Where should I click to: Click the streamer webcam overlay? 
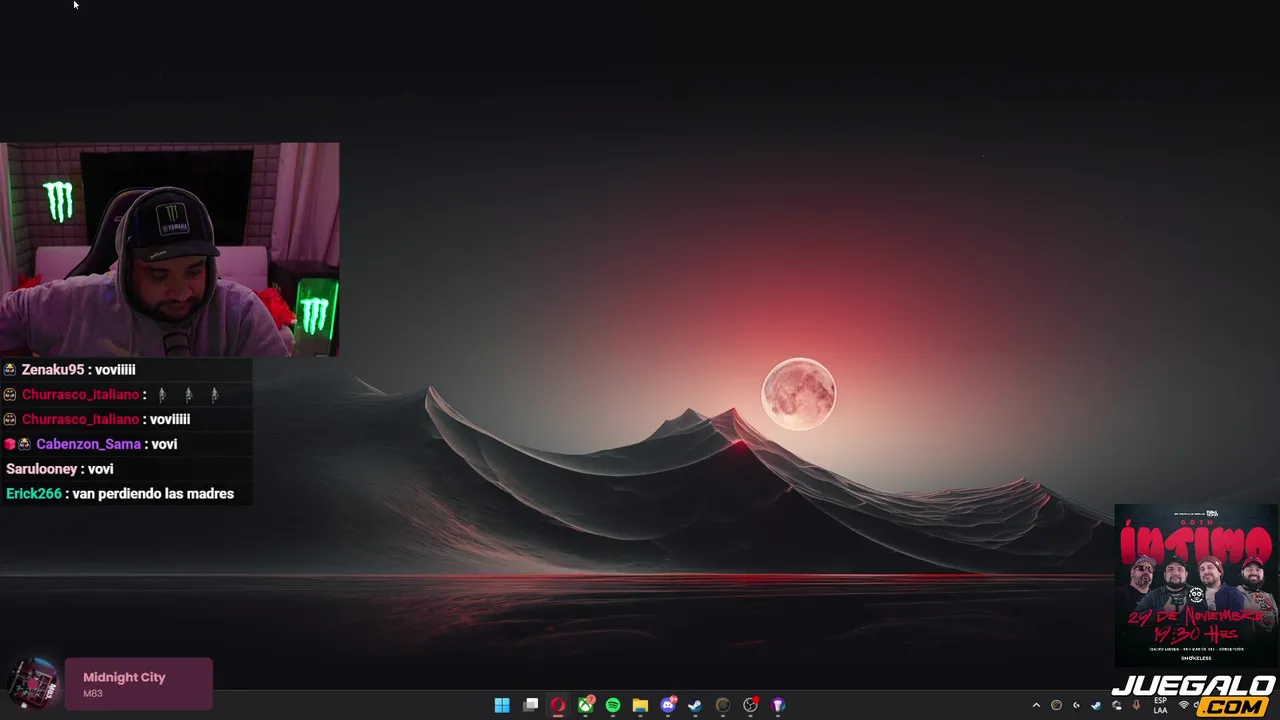pos(170,250)
